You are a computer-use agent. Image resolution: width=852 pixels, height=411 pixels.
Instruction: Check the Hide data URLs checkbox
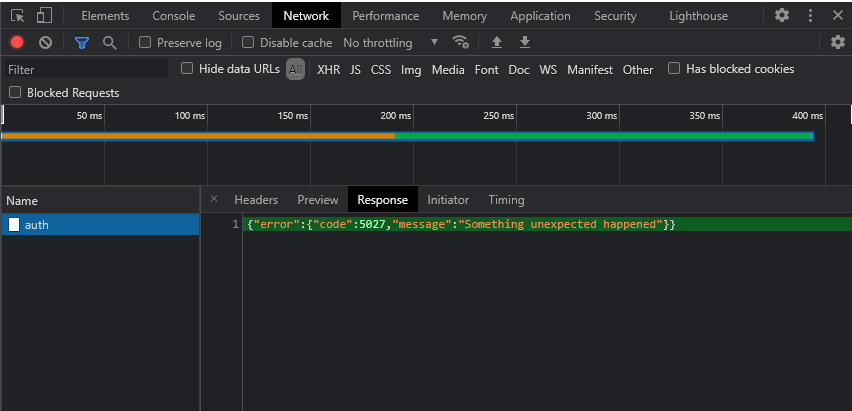187,68
